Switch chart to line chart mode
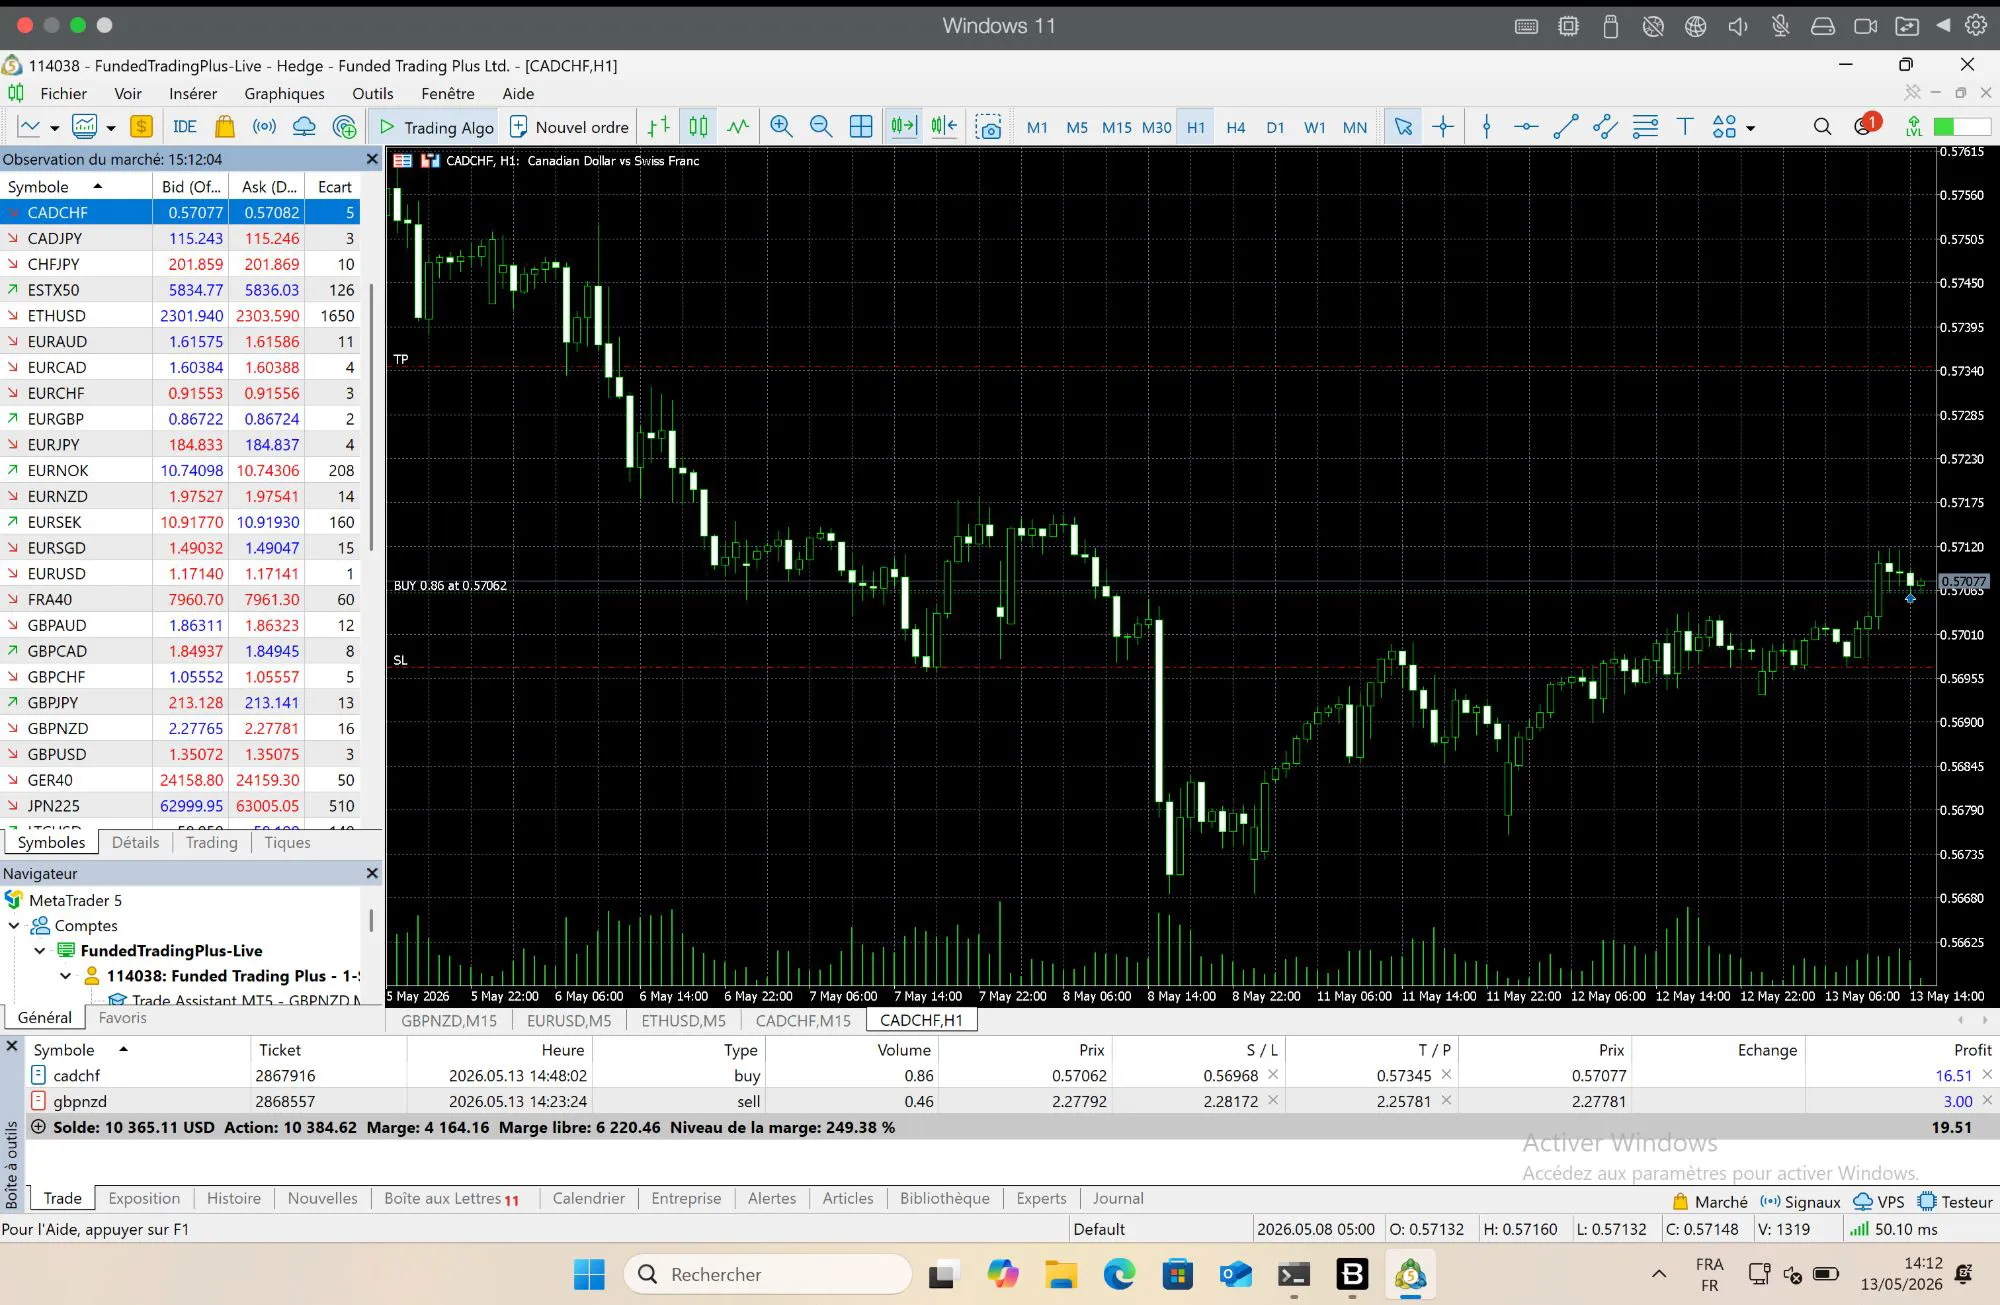Viewport: 2000px width, 1305px height. (x=738, y=127)
